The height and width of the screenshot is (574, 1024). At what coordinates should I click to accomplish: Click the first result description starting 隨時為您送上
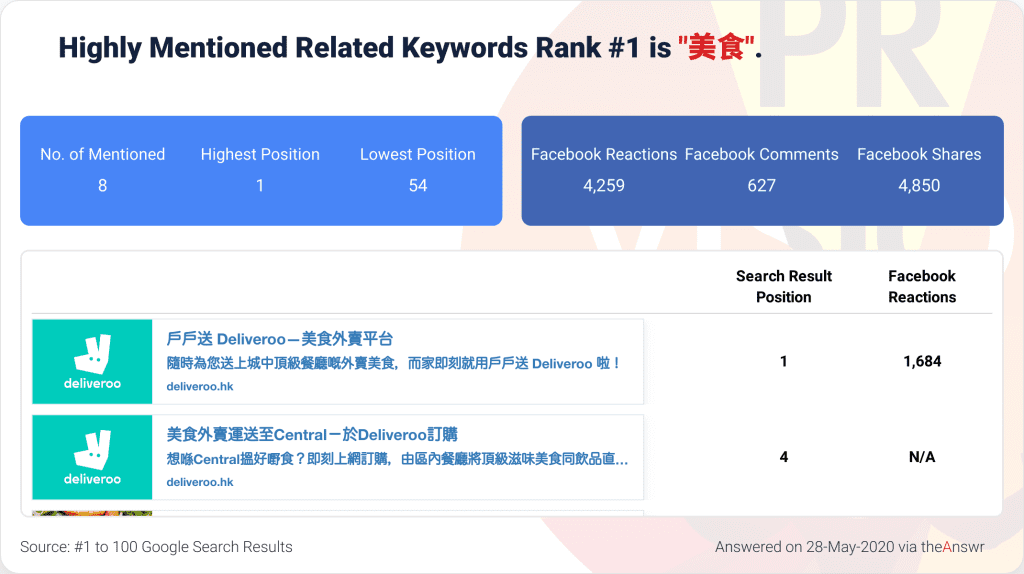coord(394,364)
